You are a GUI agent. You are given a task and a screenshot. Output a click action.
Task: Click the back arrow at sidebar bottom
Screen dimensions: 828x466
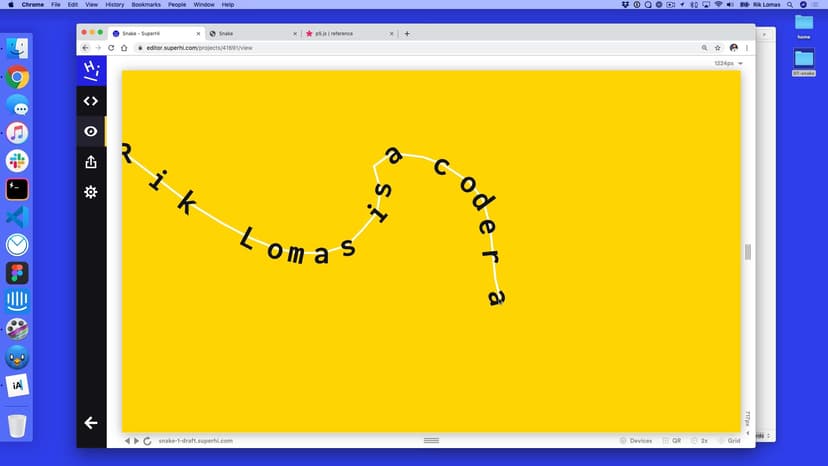[91, 423]
